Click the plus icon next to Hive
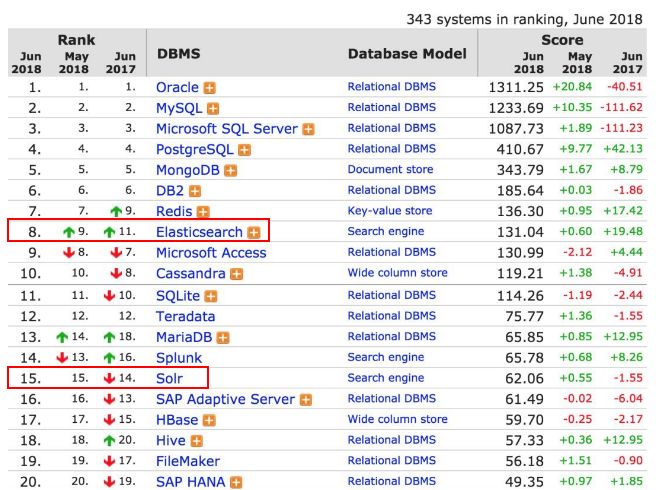 click(197, 441)
